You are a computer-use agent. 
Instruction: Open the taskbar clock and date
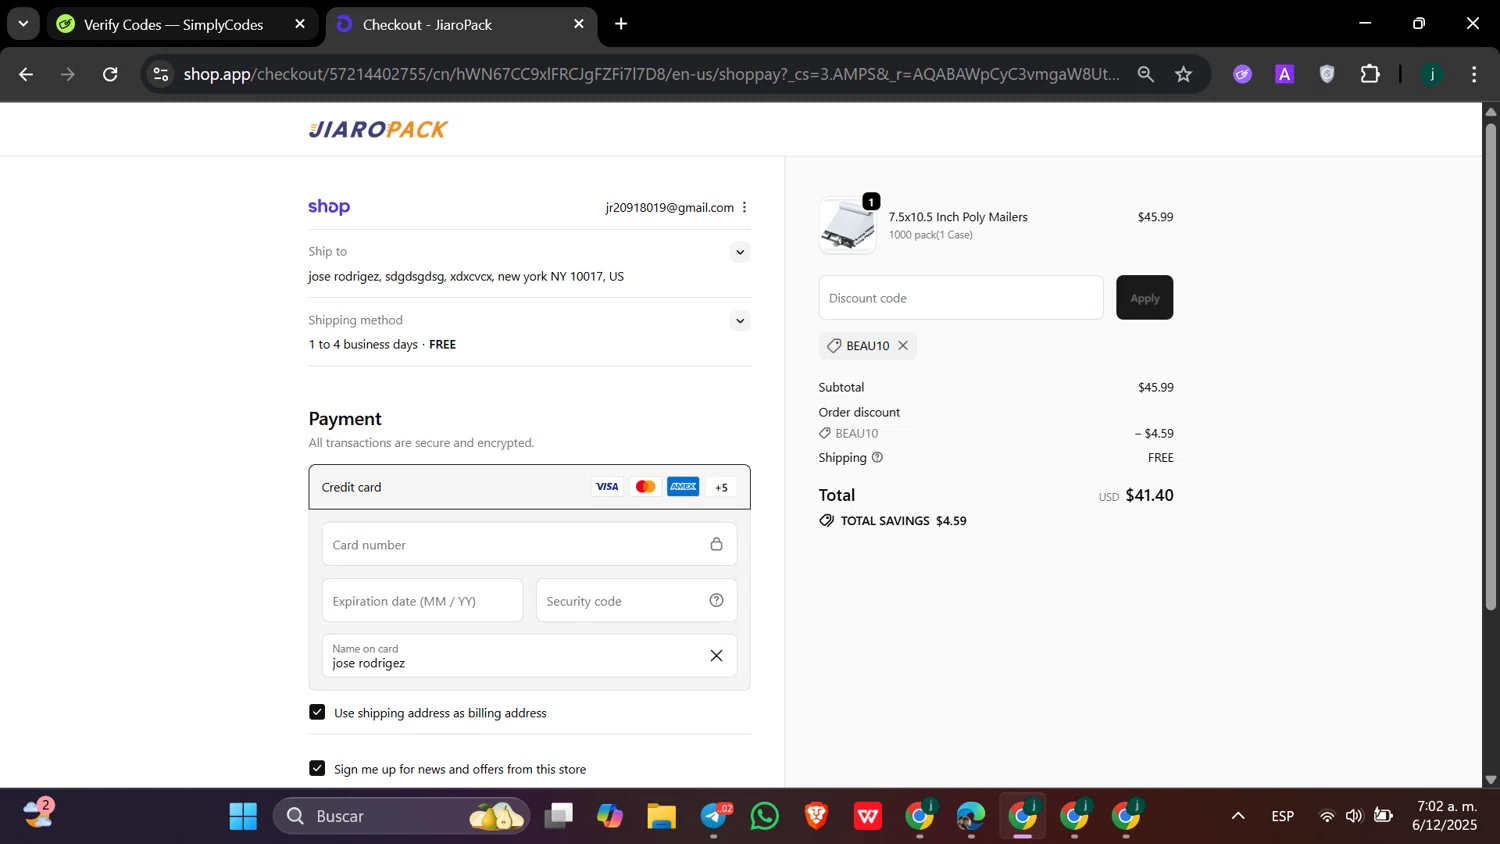[x=1444, y=816]
